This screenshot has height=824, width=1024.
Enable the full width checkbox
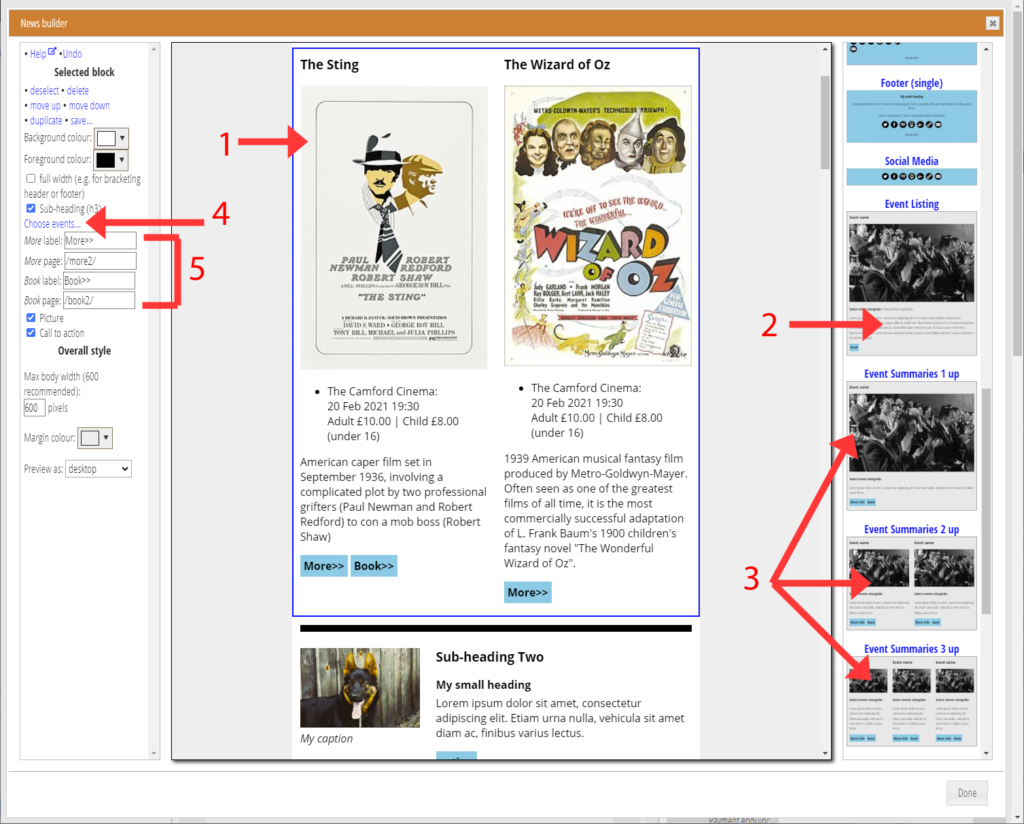31,178
